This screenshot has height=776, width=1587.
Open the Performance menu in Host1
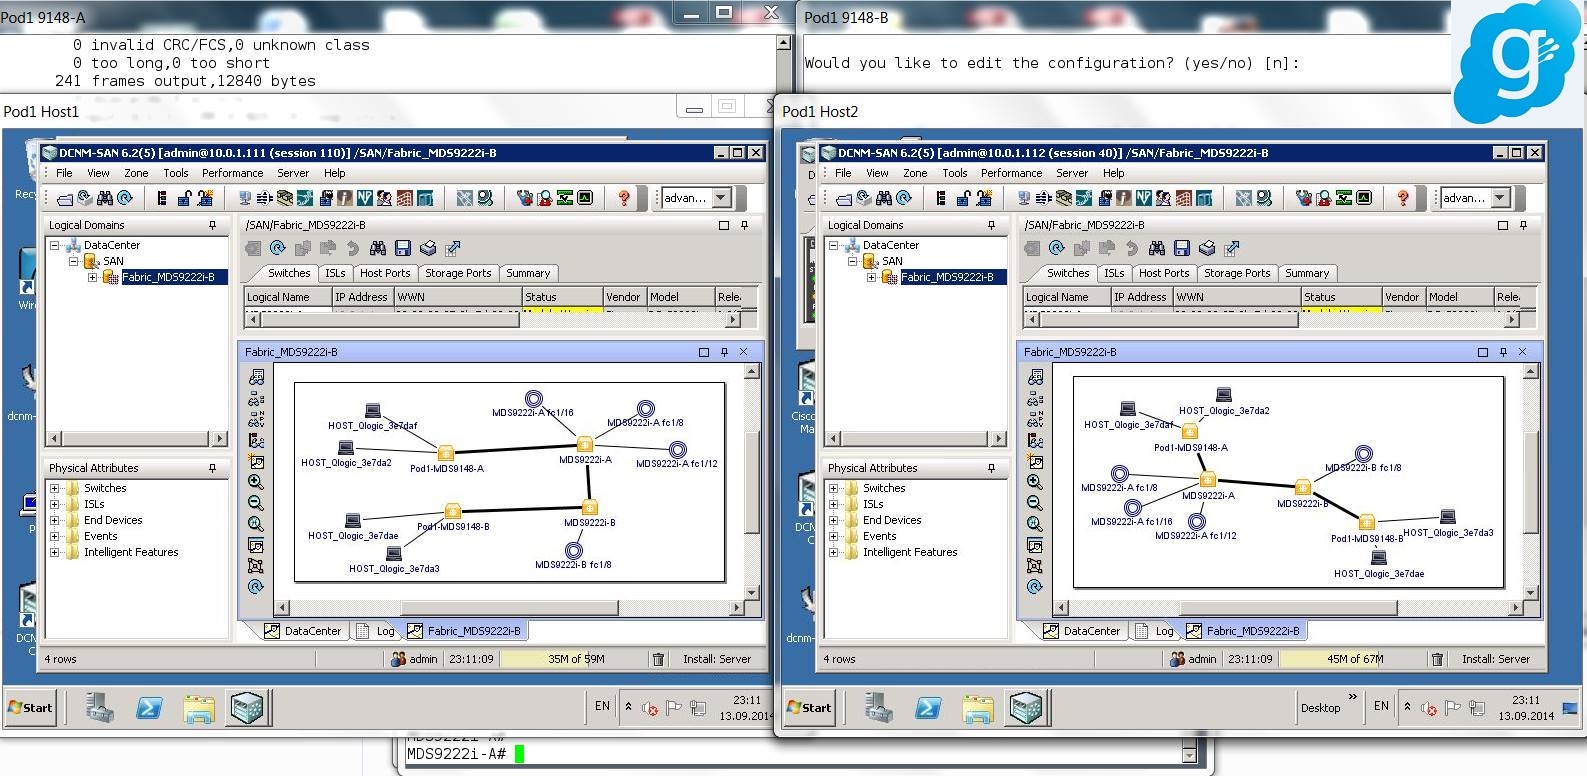[x=232, y=173]
